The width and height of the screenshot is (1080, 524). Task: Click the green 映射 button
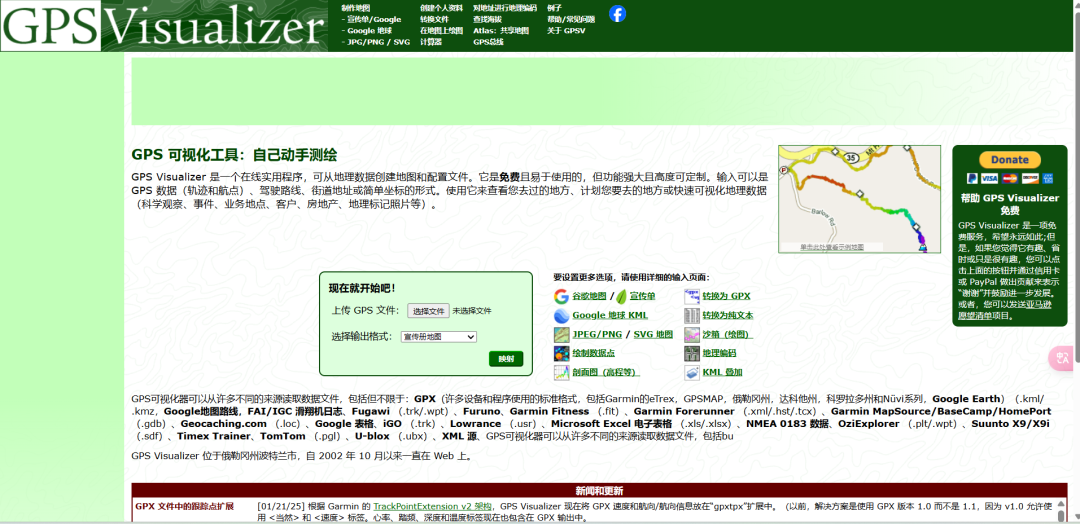[x=506, y=359]
